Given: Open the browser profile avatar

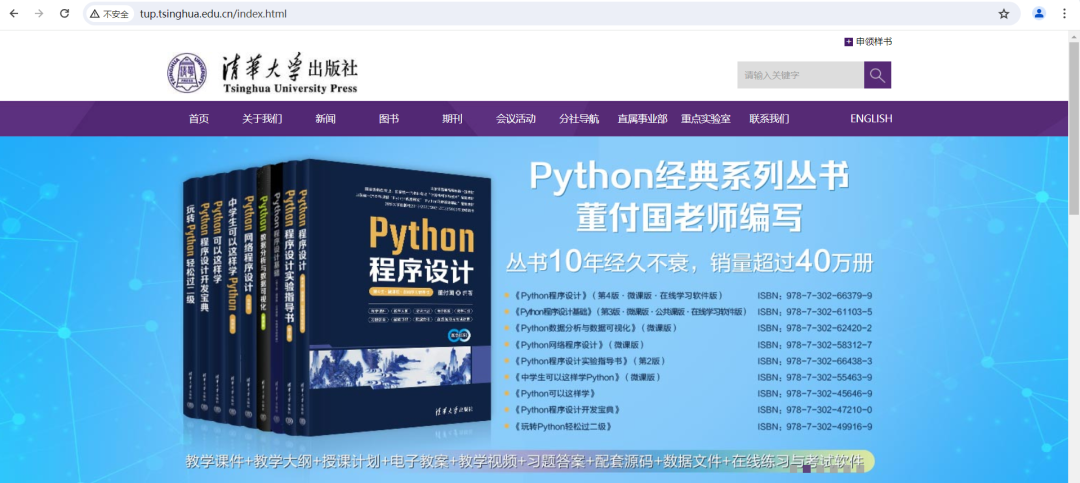Looking at the screenshot, I should pos(1039,14).
